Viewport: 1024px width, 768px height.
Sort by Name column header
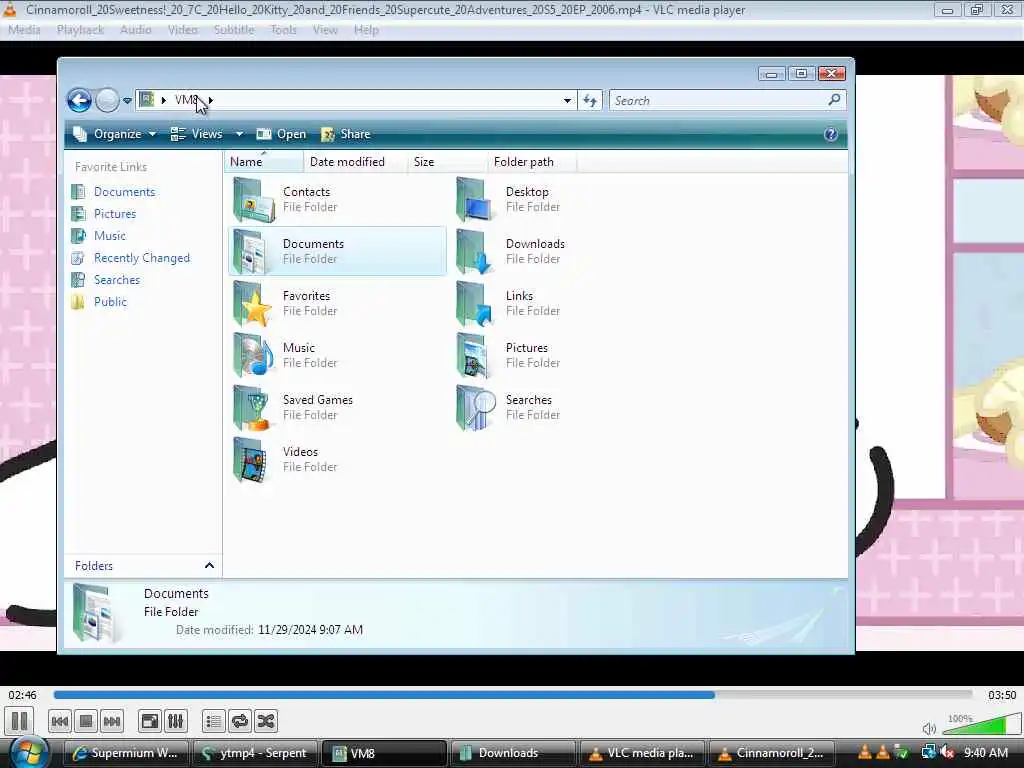coord(264,162)
